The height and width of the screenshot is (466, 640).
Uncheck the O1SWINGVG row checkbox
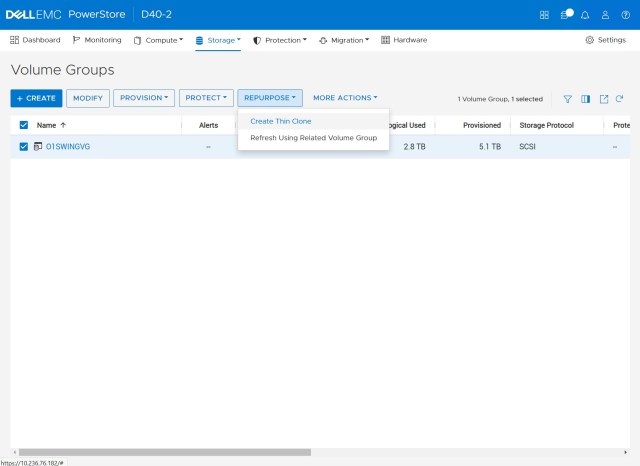[x=24, y=147]
